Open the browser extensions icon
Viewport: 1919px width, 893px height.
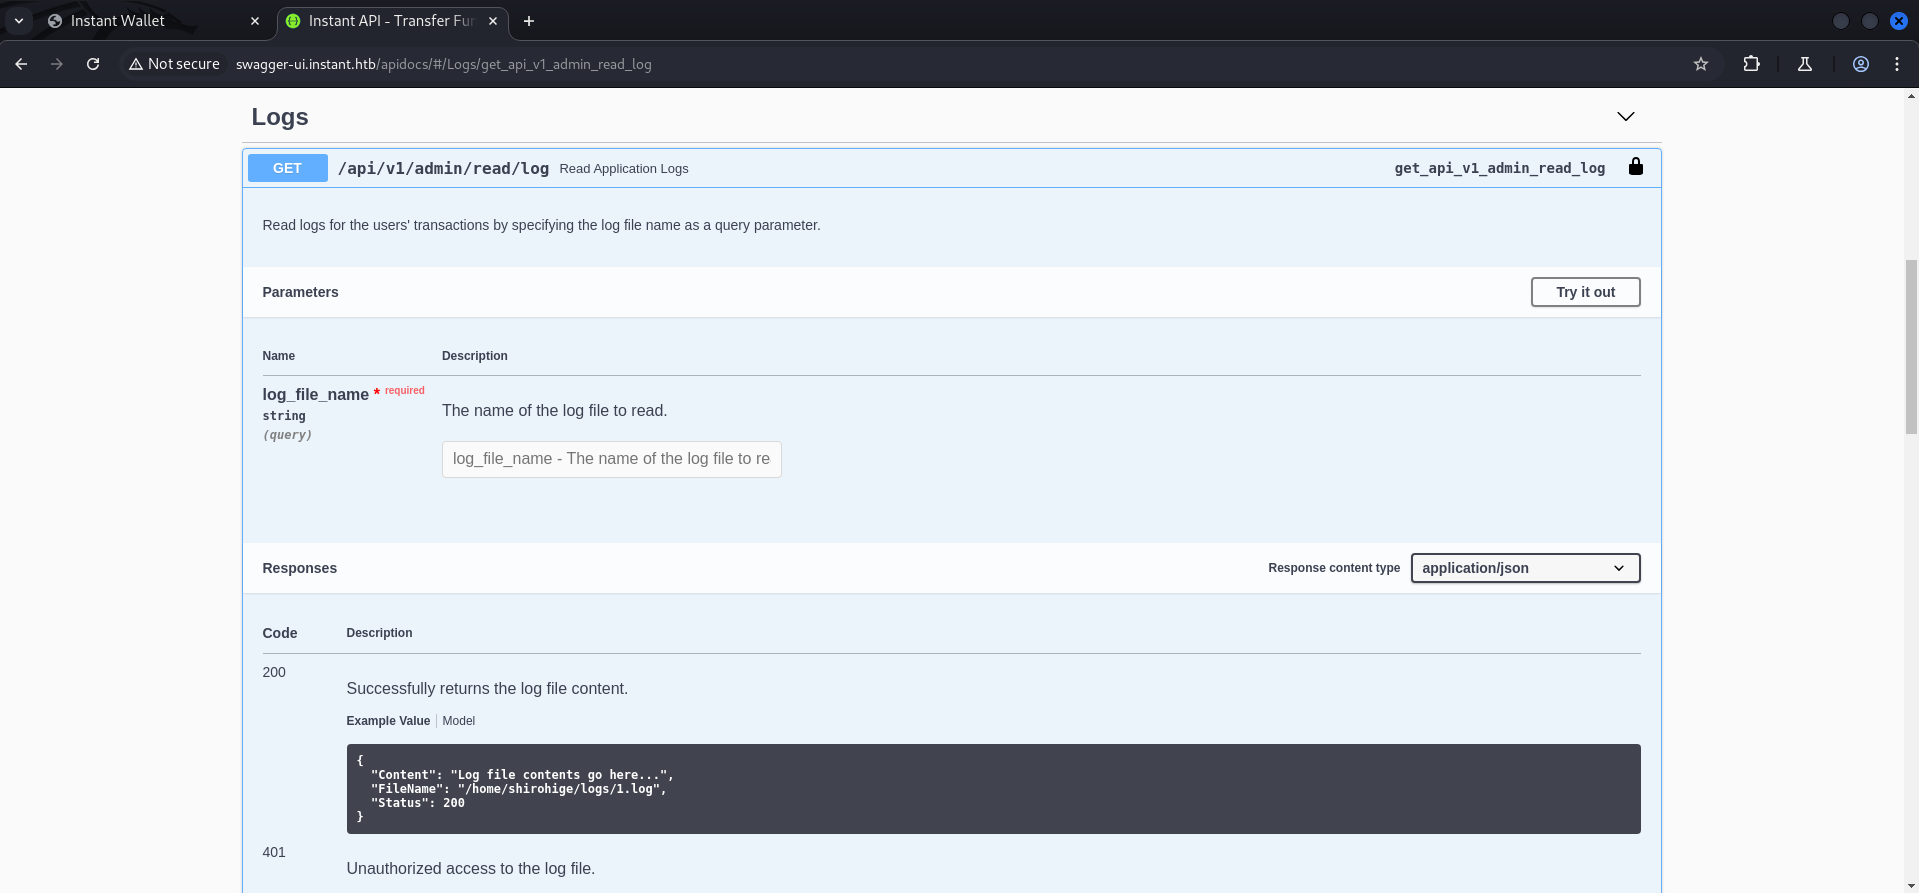pos(1751,64)
